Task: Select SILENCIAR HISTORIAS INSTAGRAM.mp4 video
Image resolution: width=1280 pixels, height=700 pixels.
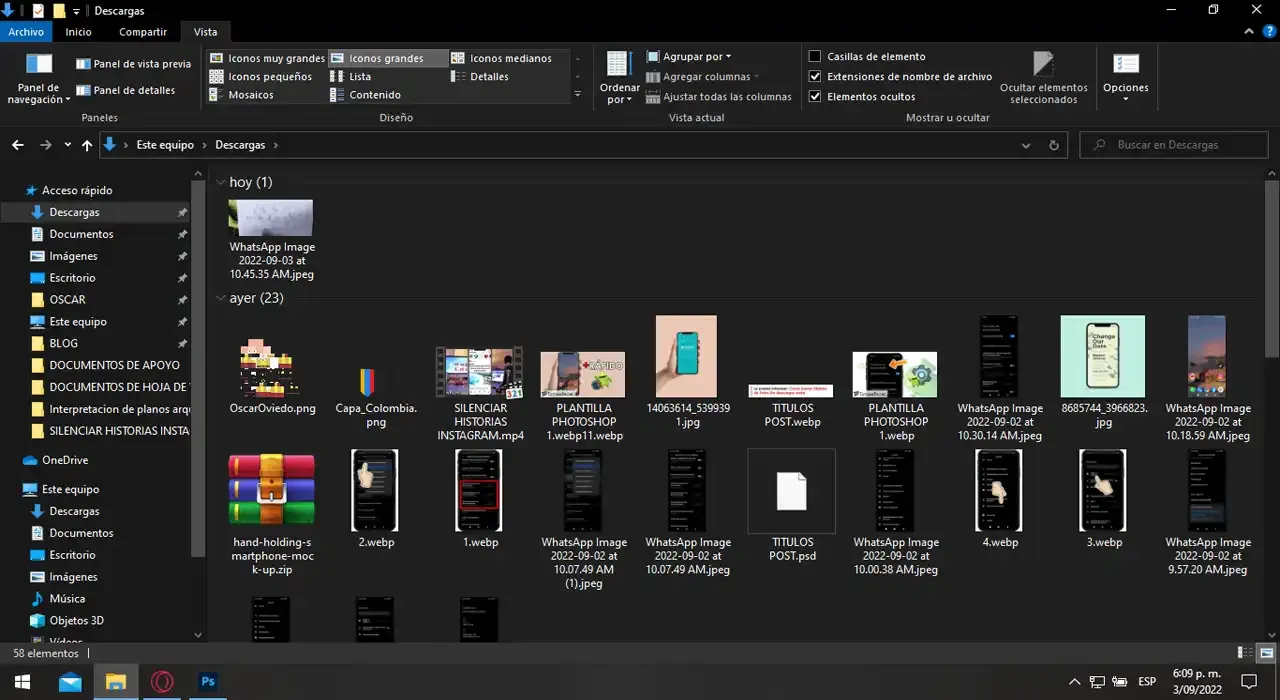Action: click(x=480, y=394)
